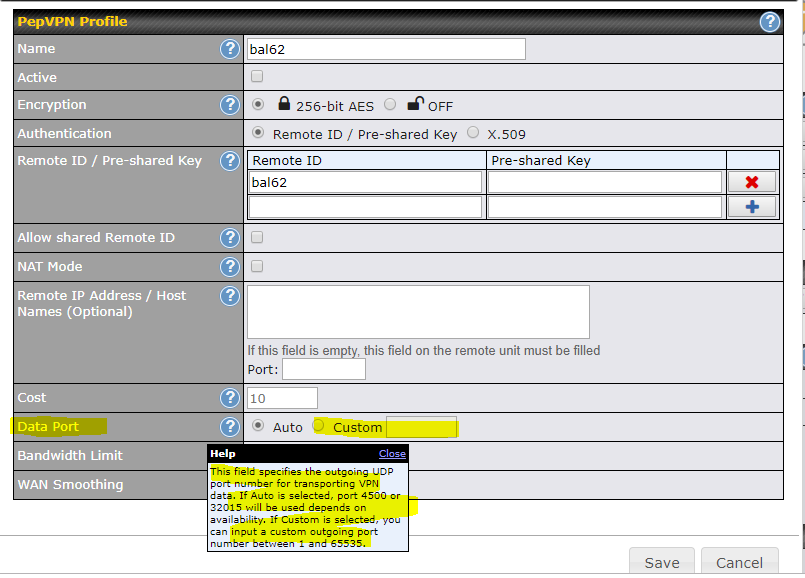Viewport: 805px width, 578px height.
Task: Select Custom data port option
Action: coord(319,426)
